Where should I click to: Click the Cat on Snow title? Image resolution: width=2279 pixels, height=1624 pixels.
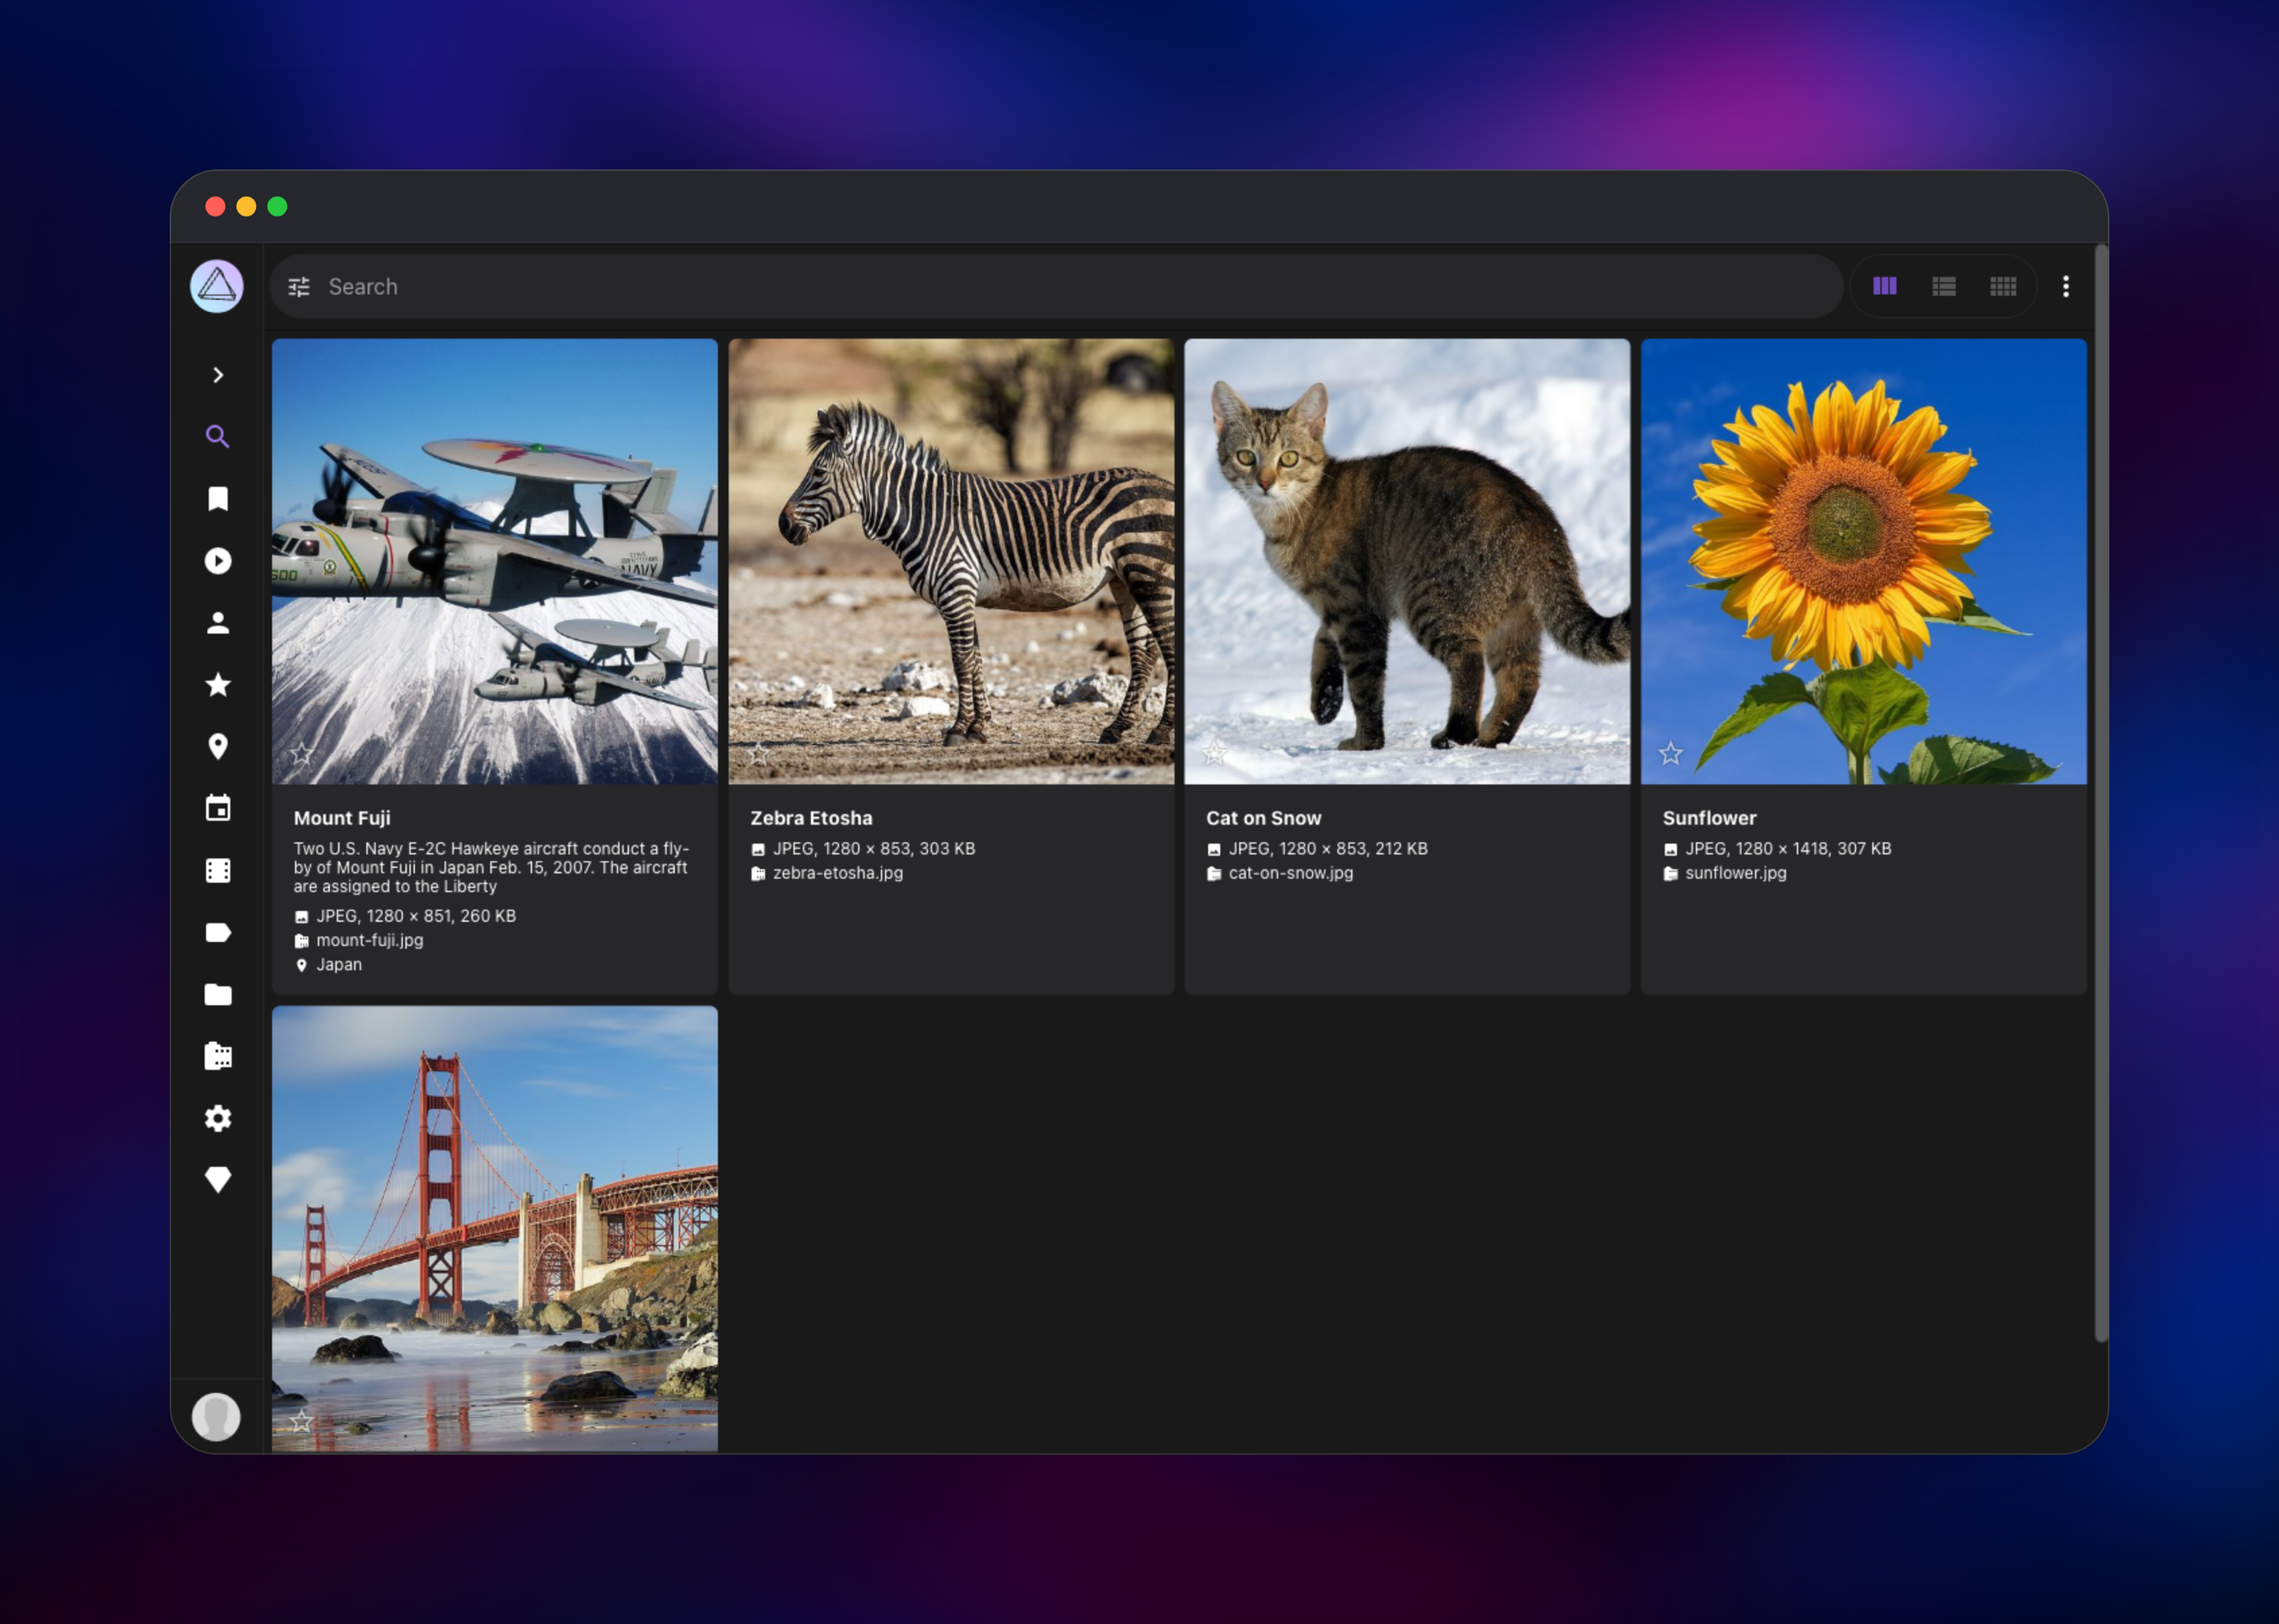[x=1264, y=818]
